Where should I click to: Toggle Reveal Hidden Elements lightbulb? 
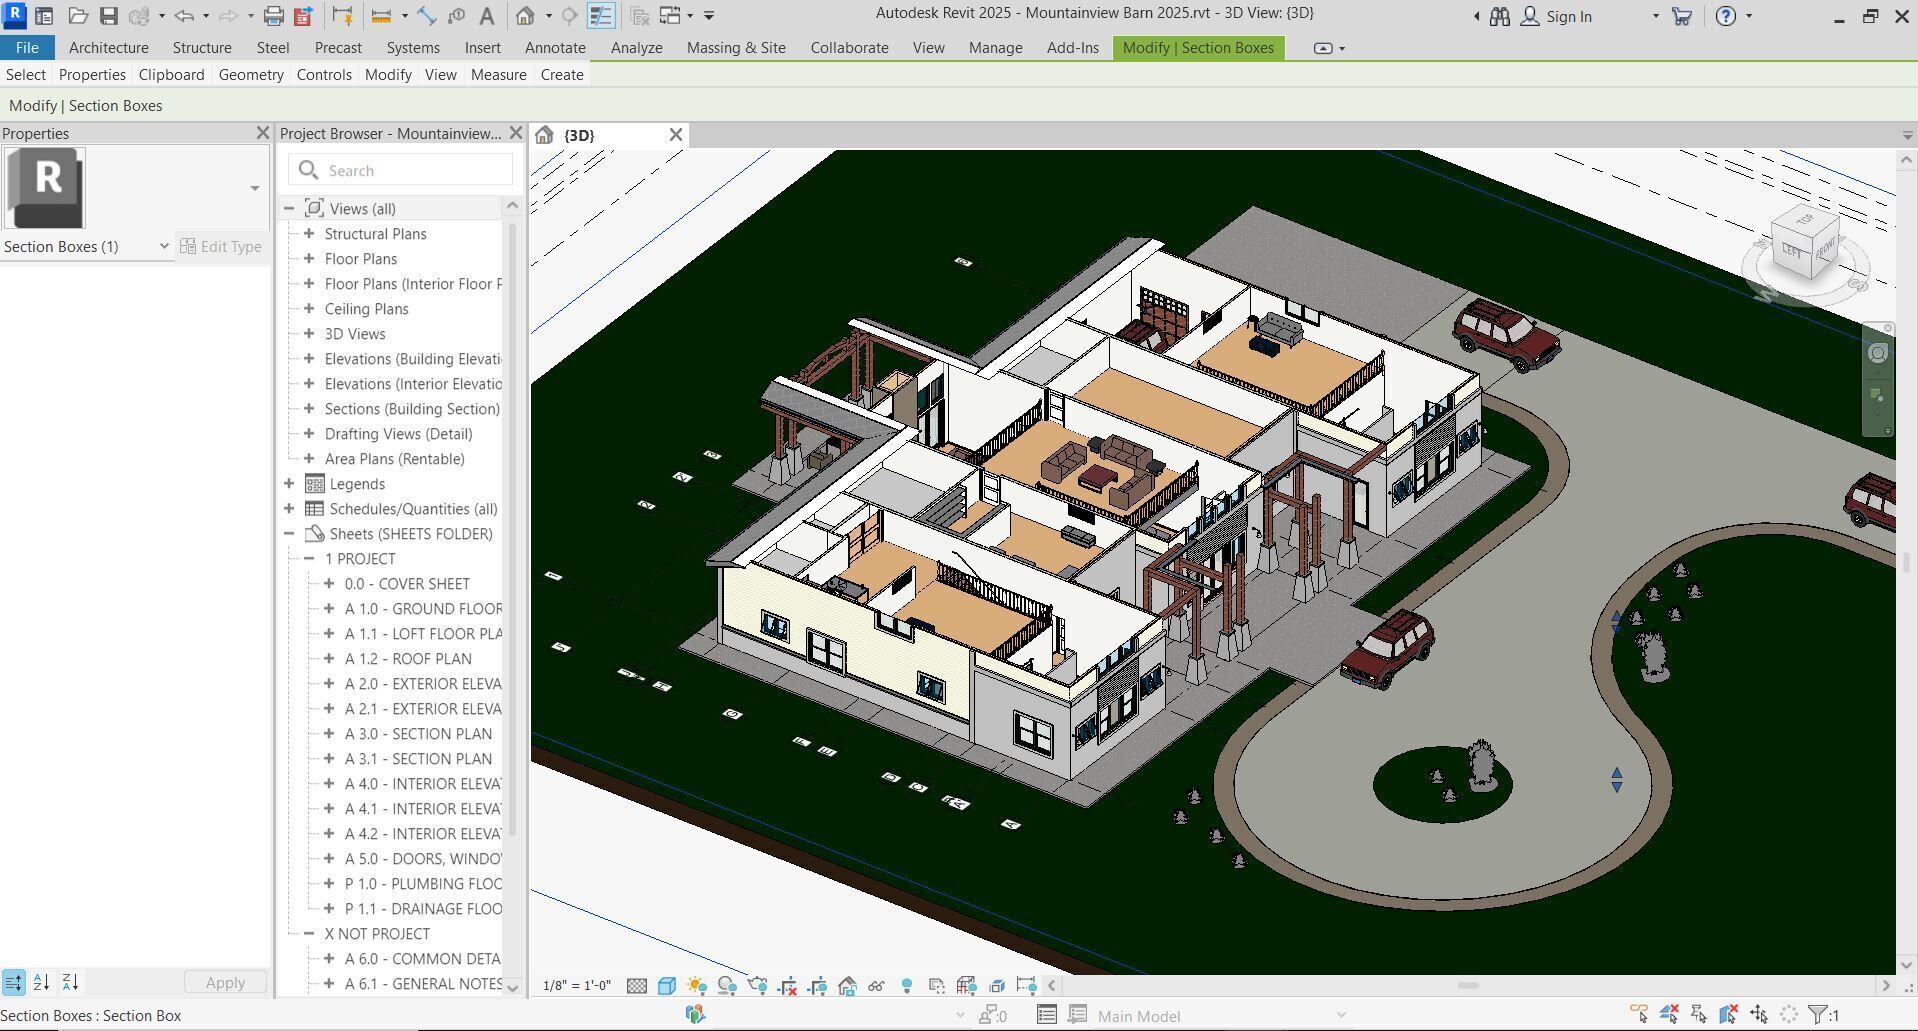tap(907, 986)
